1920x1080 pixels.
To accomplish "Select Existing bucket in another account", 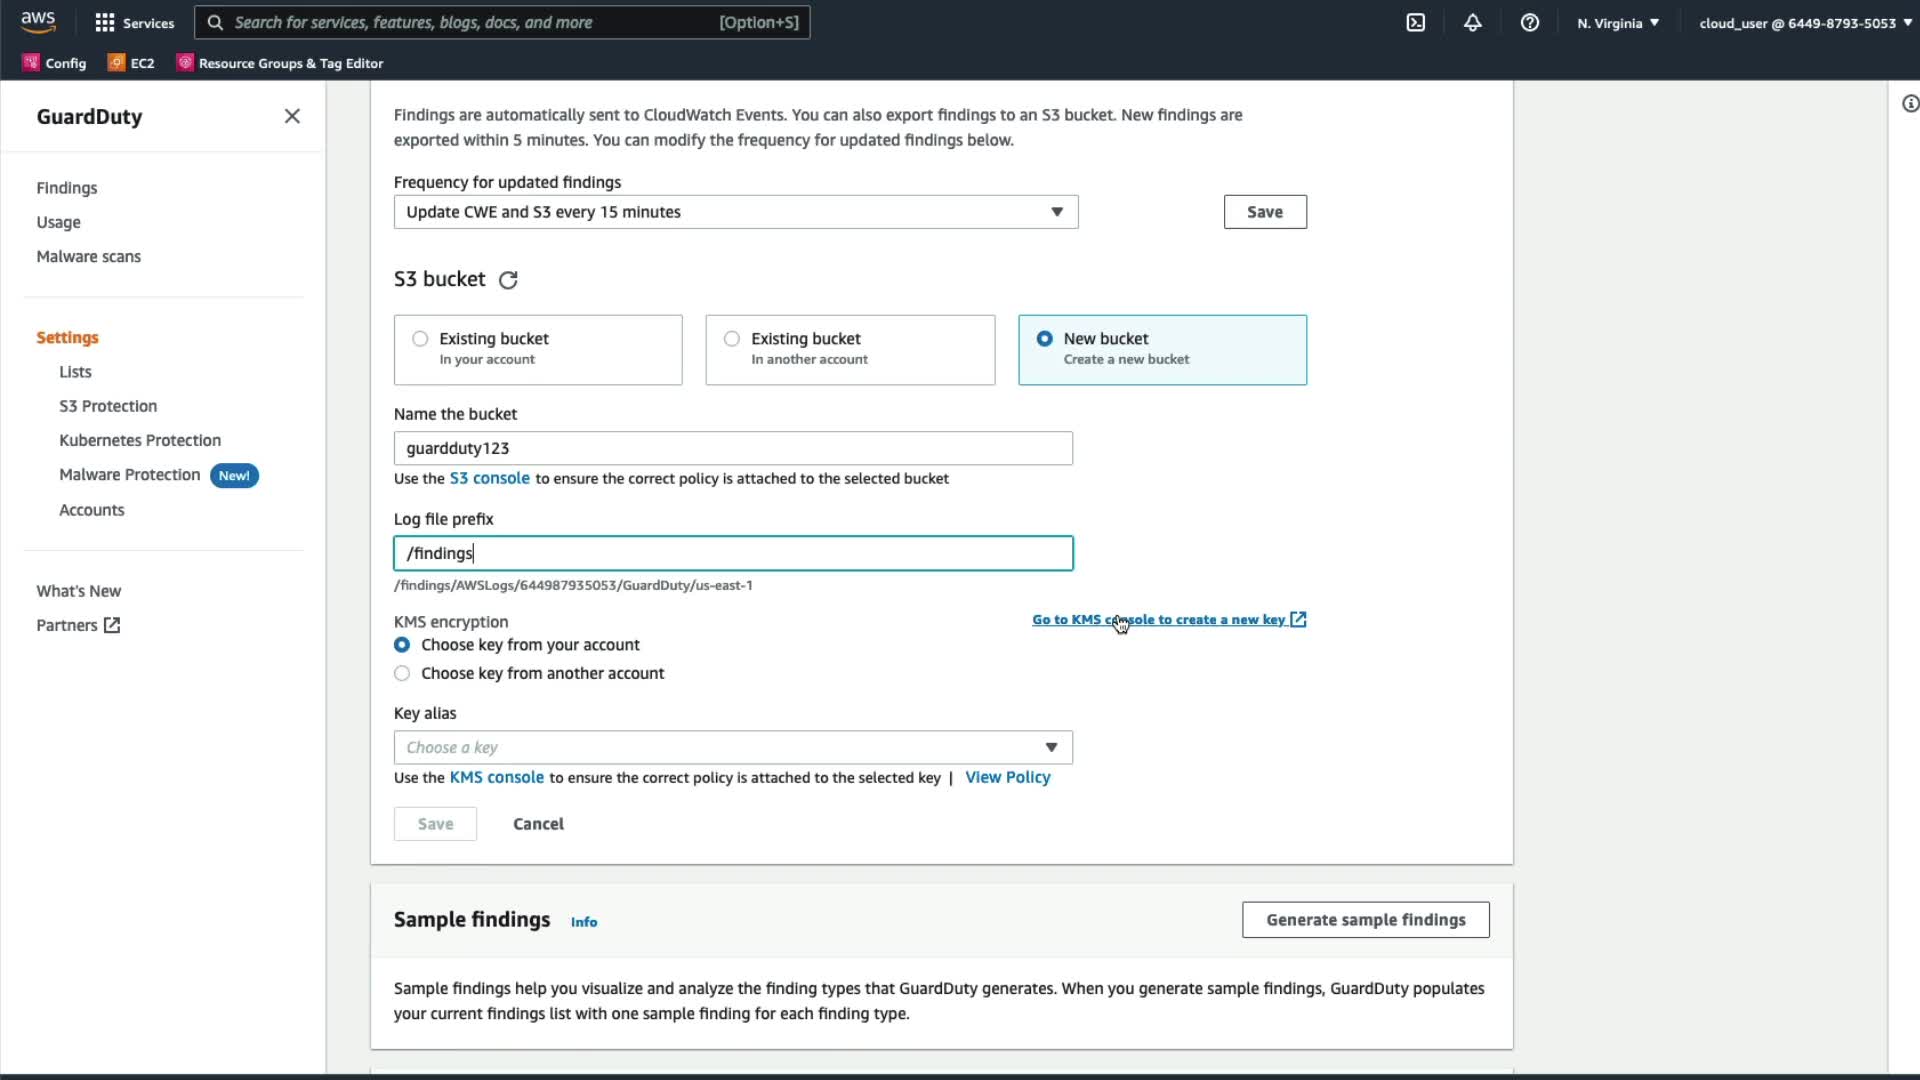I will (732, 339).
